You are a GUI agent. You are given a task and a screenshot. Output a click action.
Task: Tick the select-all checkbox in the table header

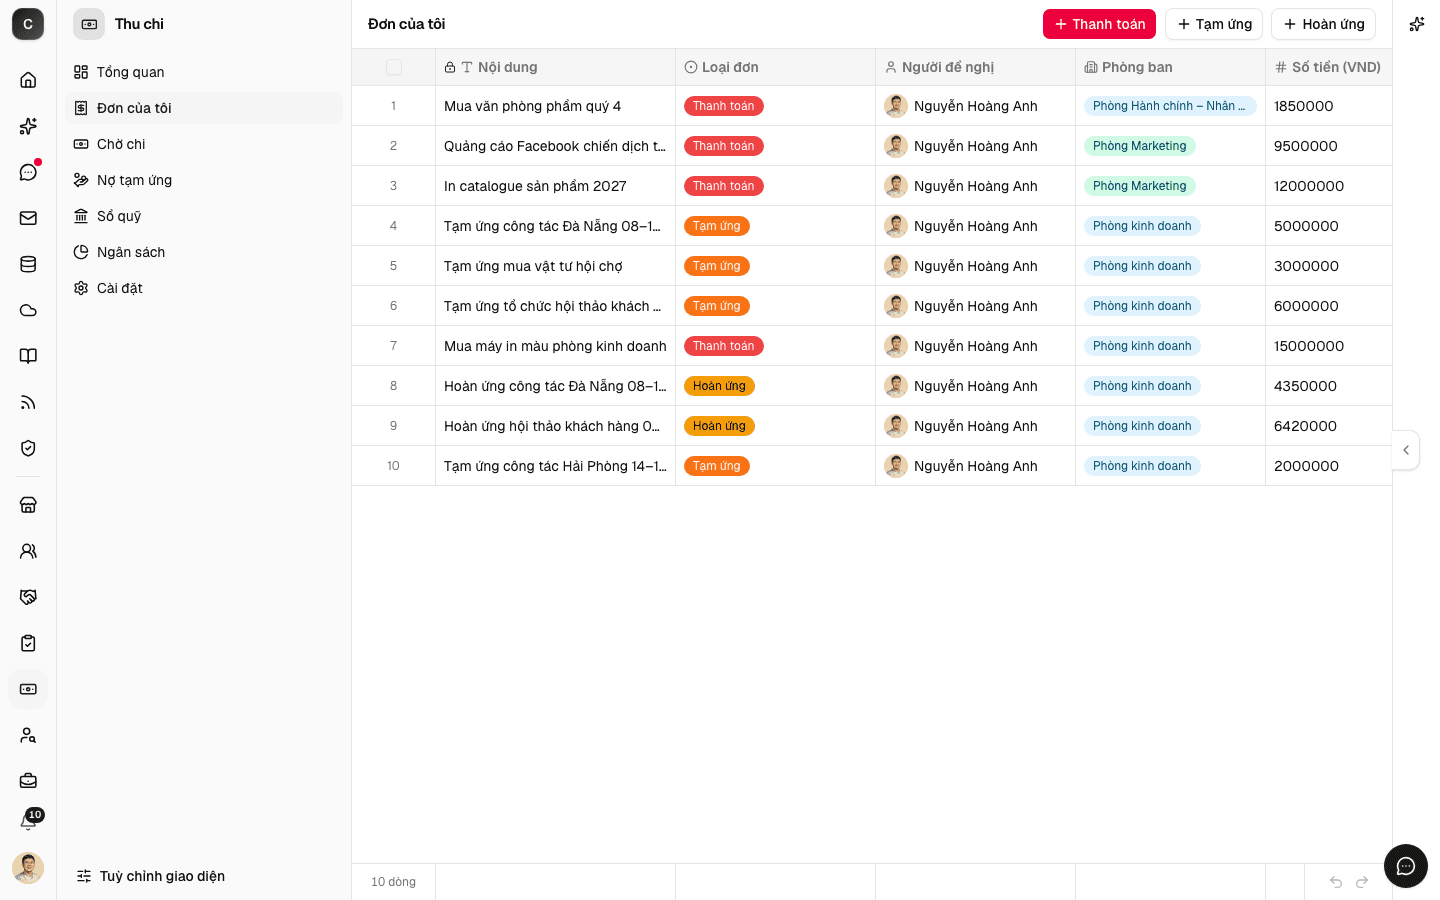tap(394, 67)
